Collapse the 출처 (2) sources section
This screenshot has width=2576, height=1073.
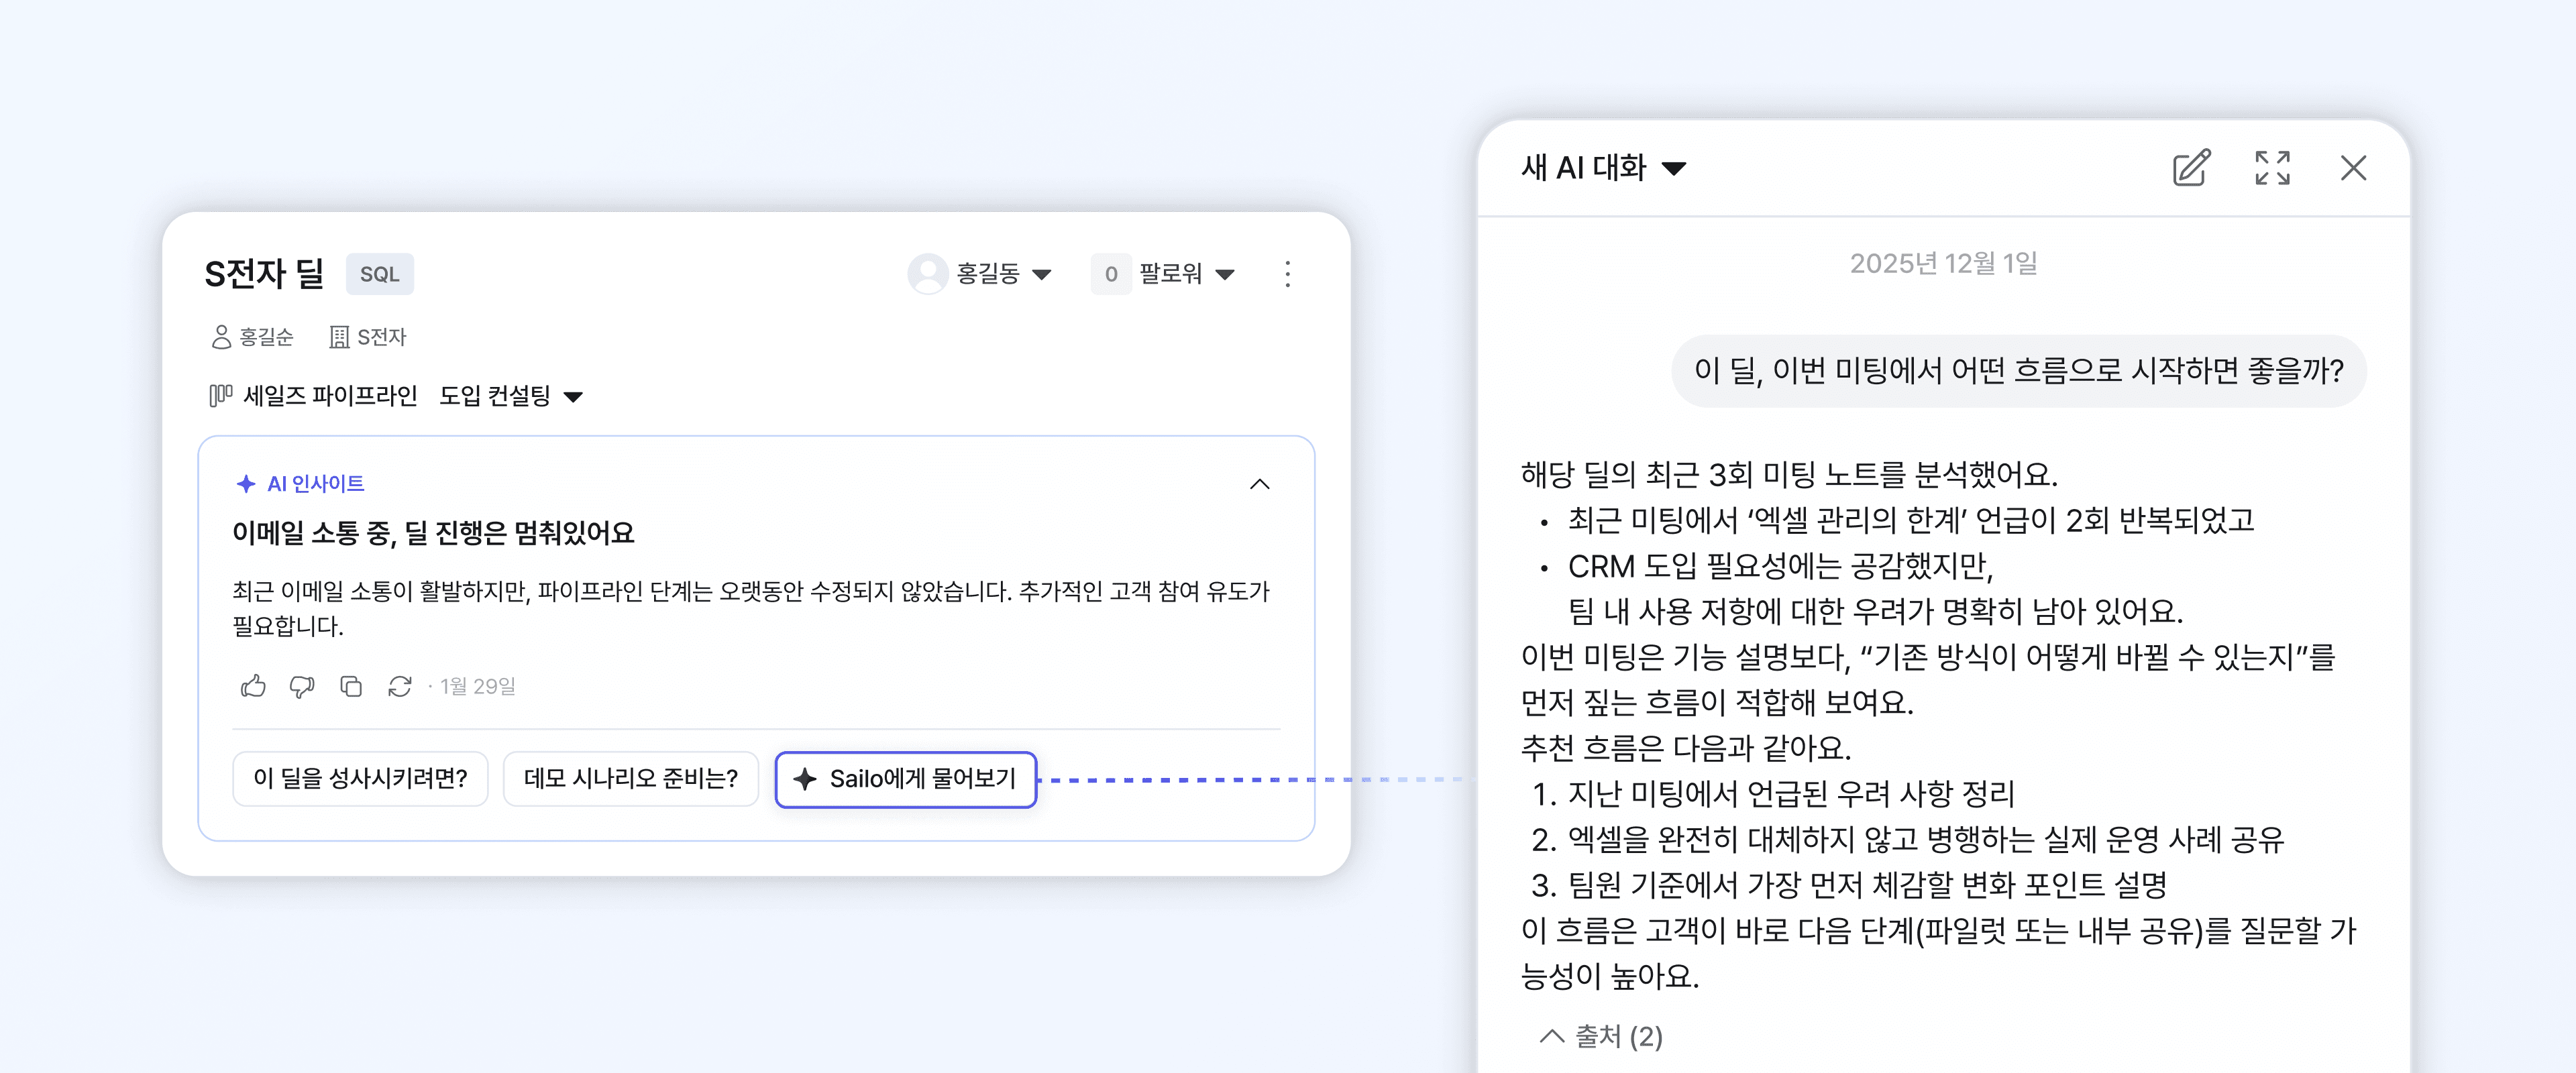[x=1601, y=1036]
